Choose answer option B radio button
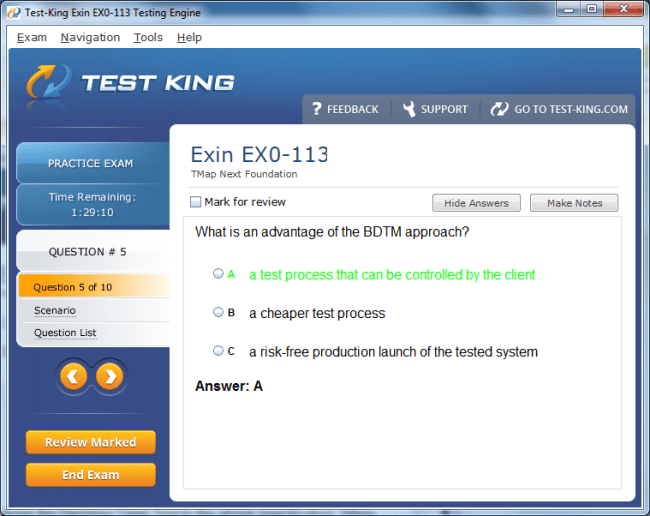This screenshot has width=650, height=516. (x=218, y=312)
